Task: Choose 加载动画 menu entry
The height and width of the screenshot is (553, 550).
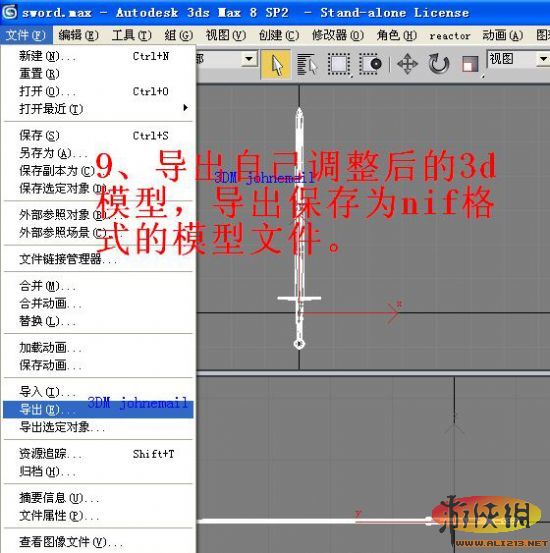Action: coord(98,347)
